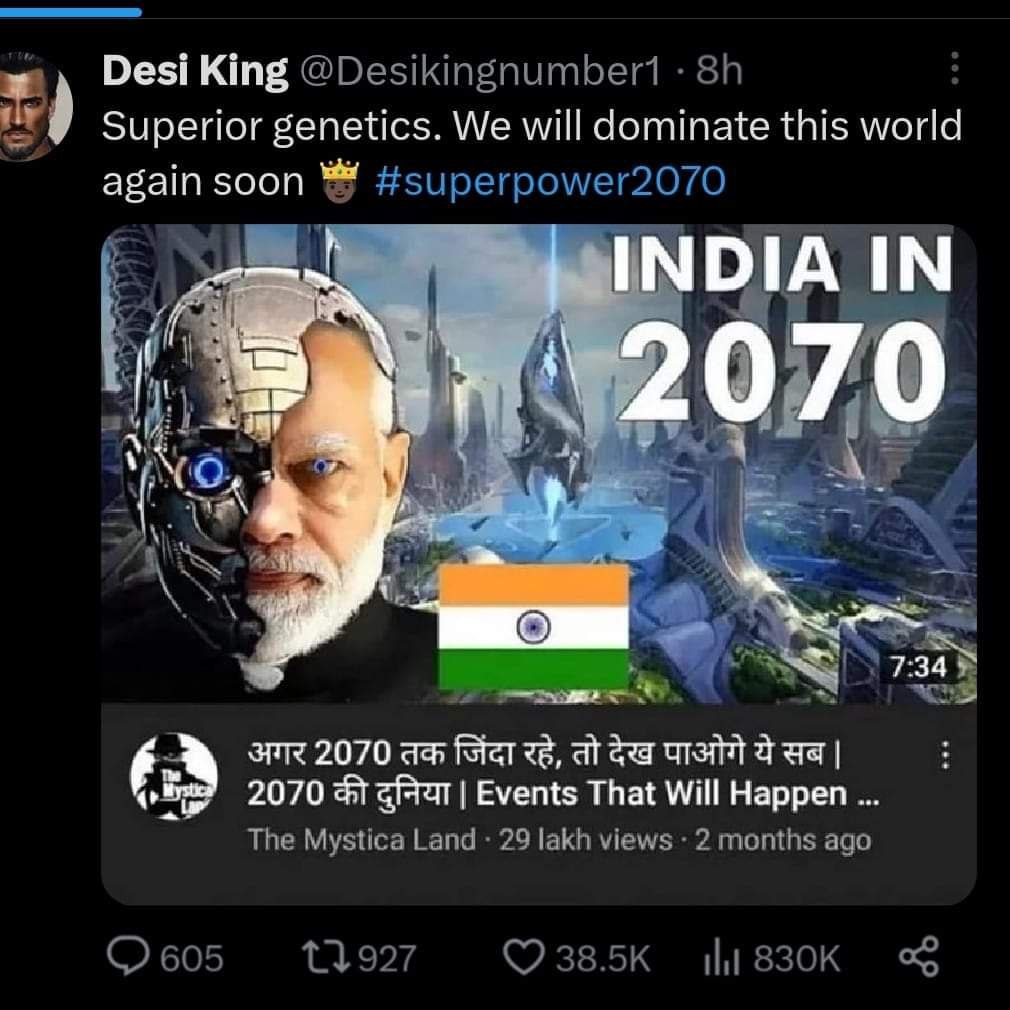Image resolution: width=1010 pixels, height=1010 pixels.
Task: Open the tweet's three-dot more options menu
Action: (x=954, y=70)
